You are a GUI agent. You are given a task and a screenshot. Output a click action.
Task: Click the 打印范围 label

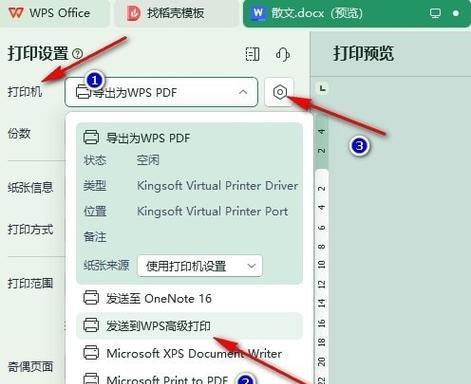click(30, 283)
